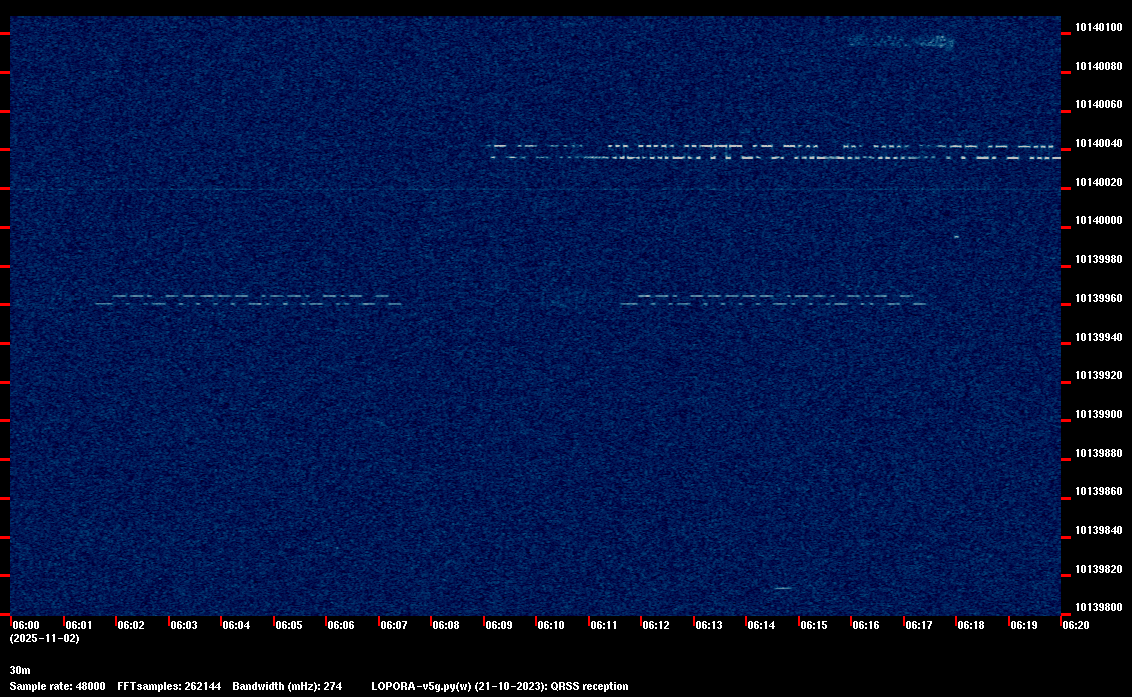
Task: Select the 06:17 time label
Action: click(918, 625)
